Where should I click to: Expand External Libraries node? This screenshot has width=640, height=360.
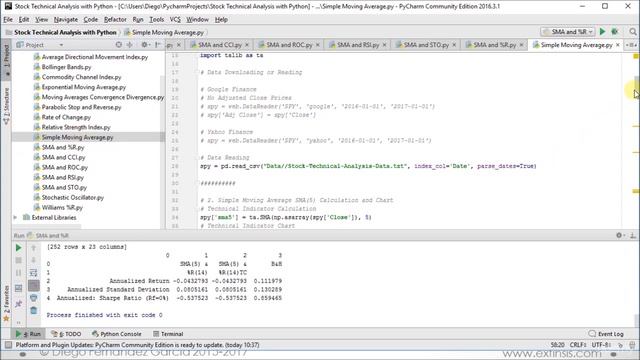click(16, 218)
